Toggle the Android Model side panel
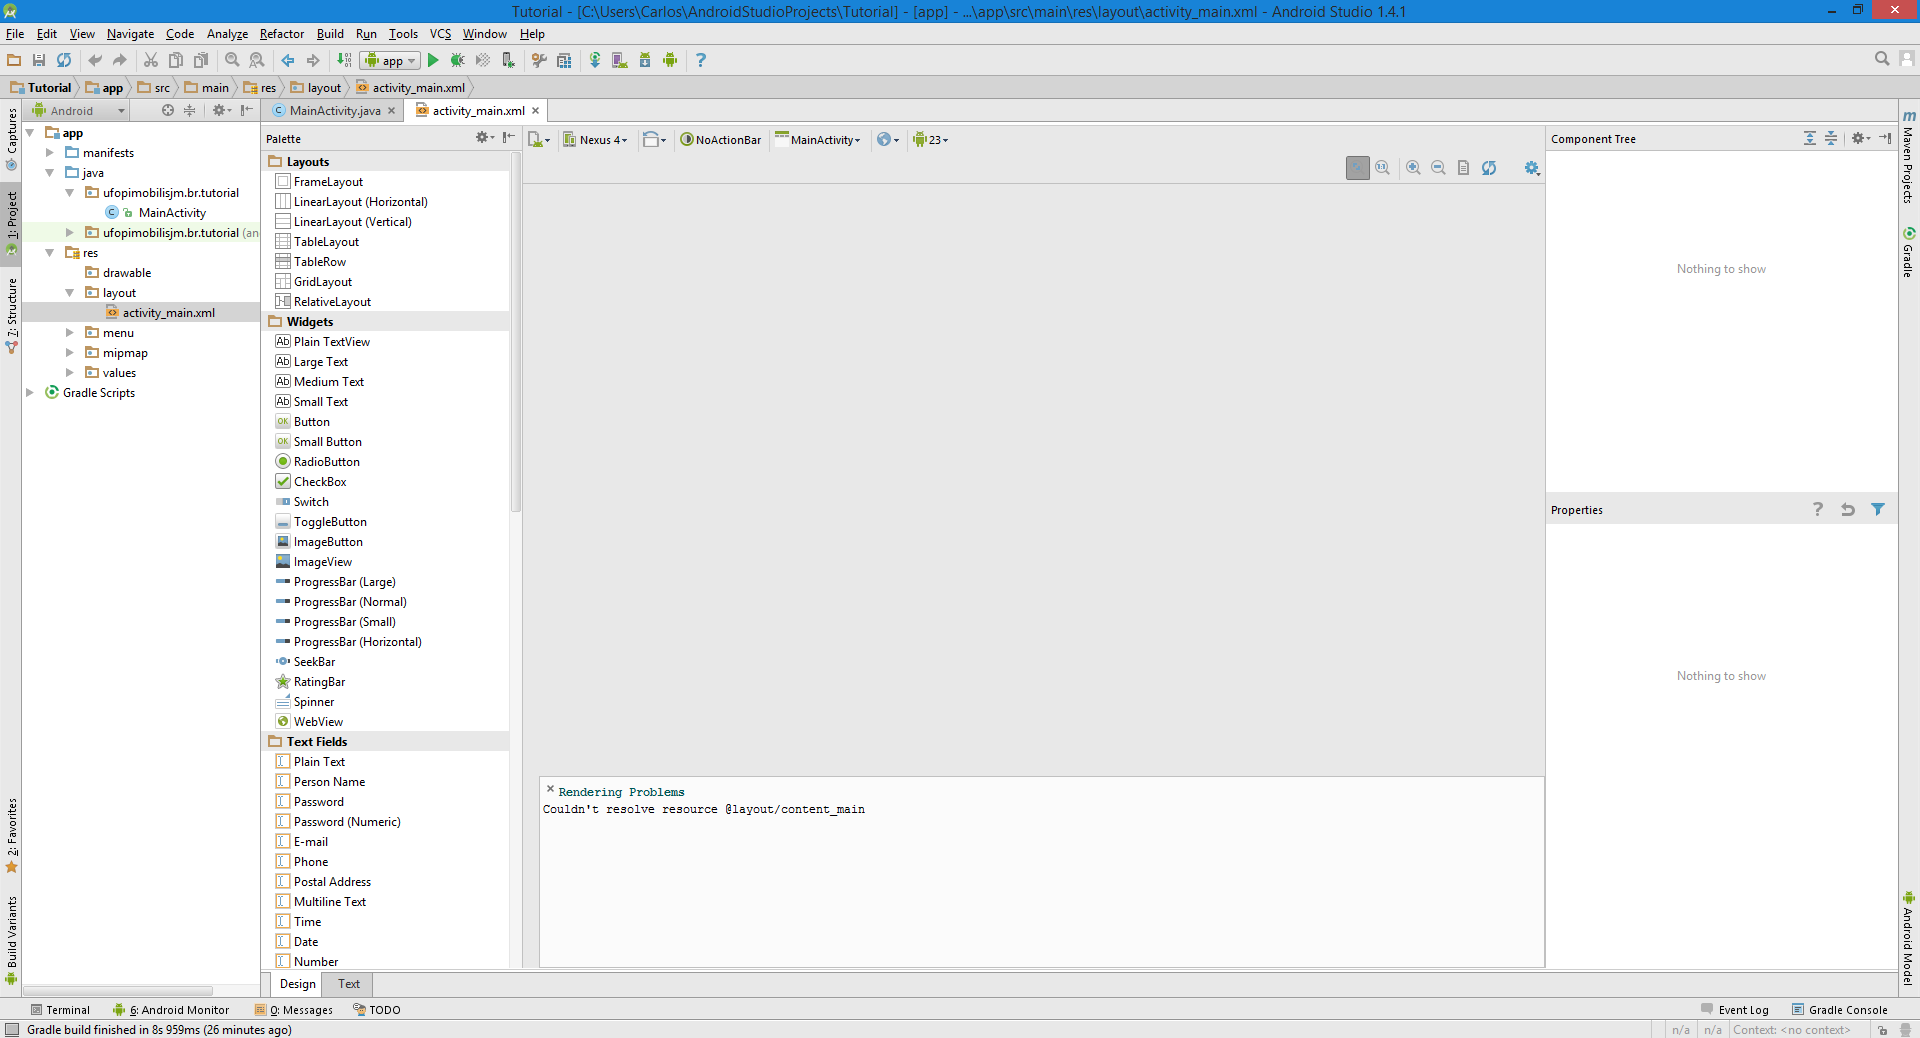The height and width of the screenshot is (1038, 1920). pyautogui.click(x=1908, y=938)
